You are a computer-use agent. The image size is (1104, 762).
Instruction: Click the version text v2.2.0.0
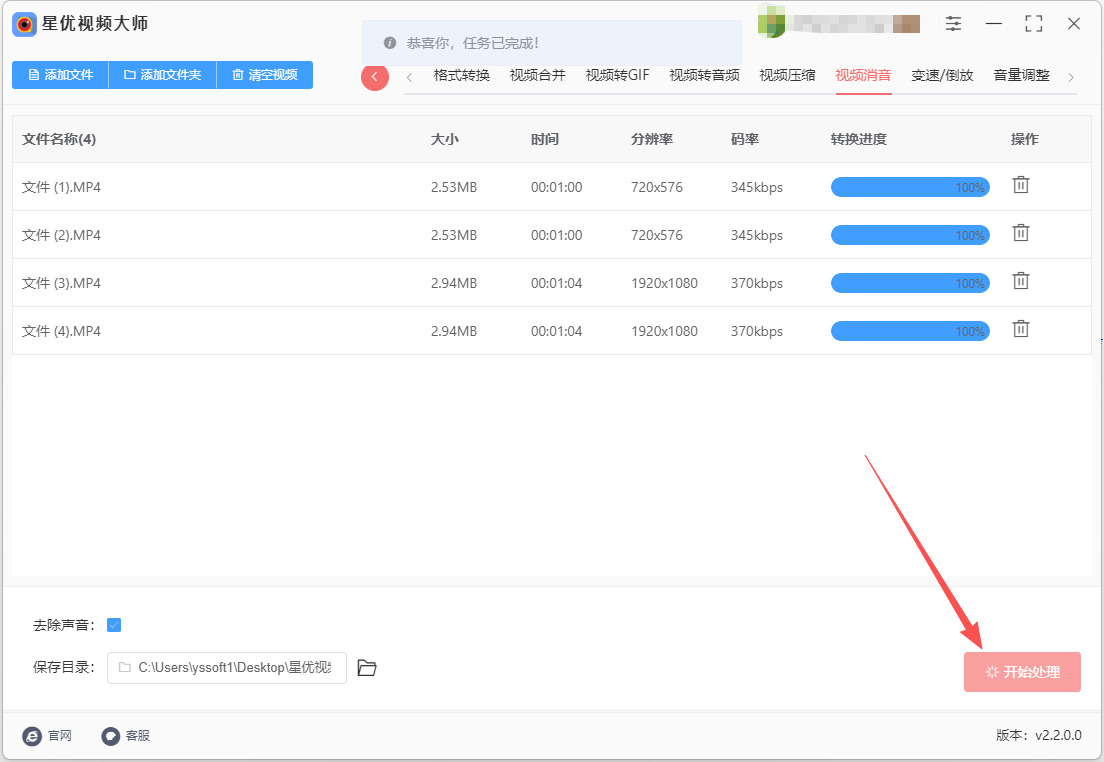tap(1058, 735)
